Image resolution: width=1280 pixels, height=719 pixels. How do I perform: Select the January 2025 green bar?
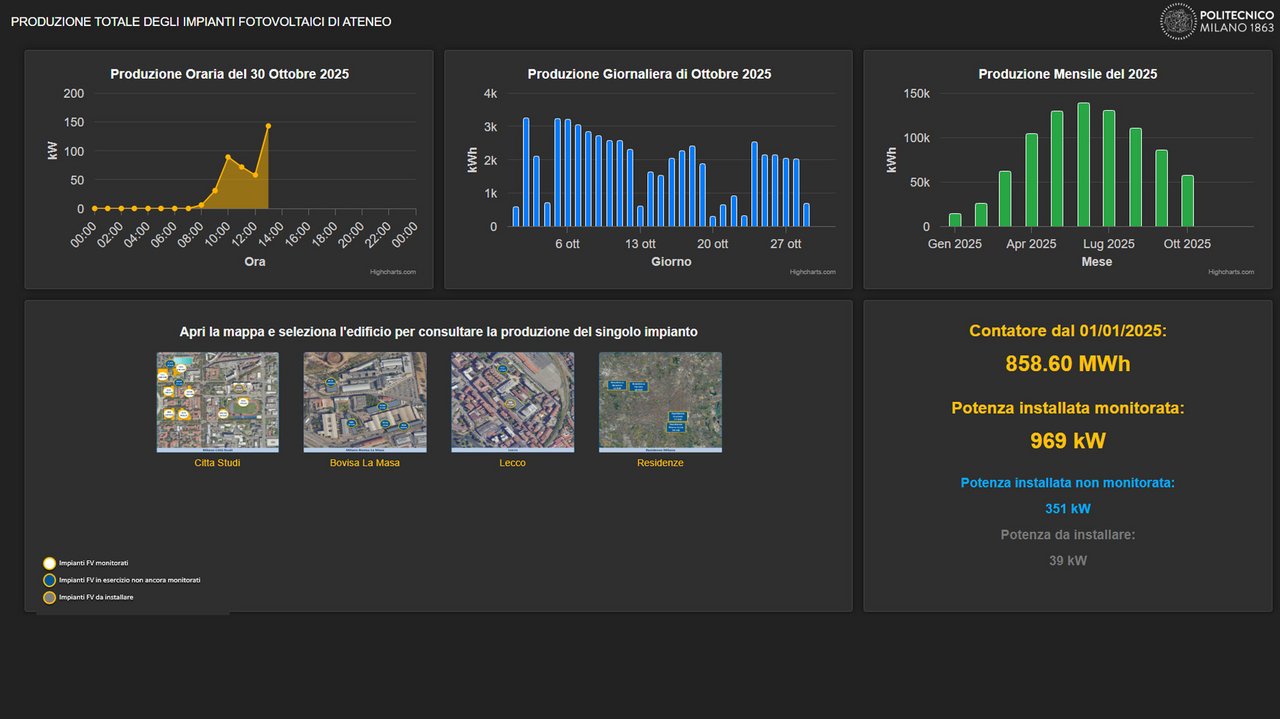(955, 220)
